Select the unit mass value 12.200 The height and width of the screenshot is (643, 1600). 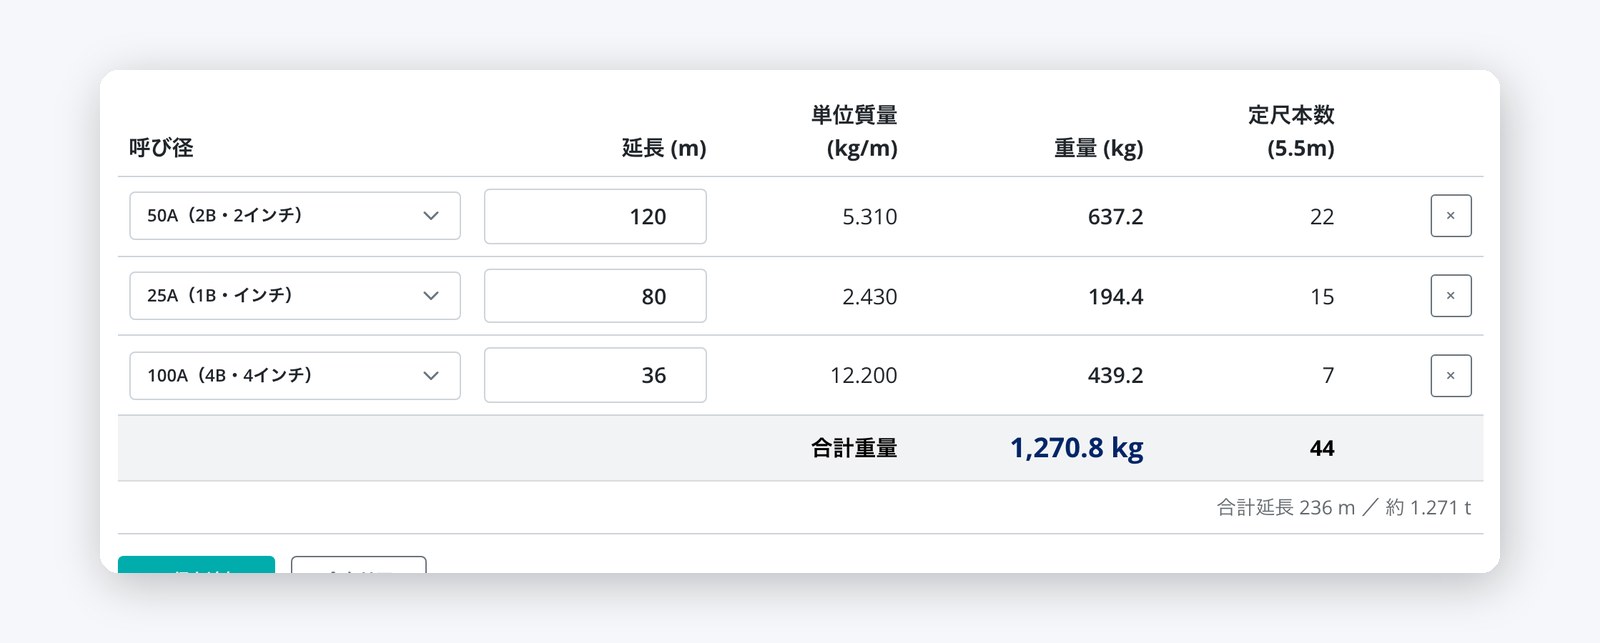[x=863, y=376]
